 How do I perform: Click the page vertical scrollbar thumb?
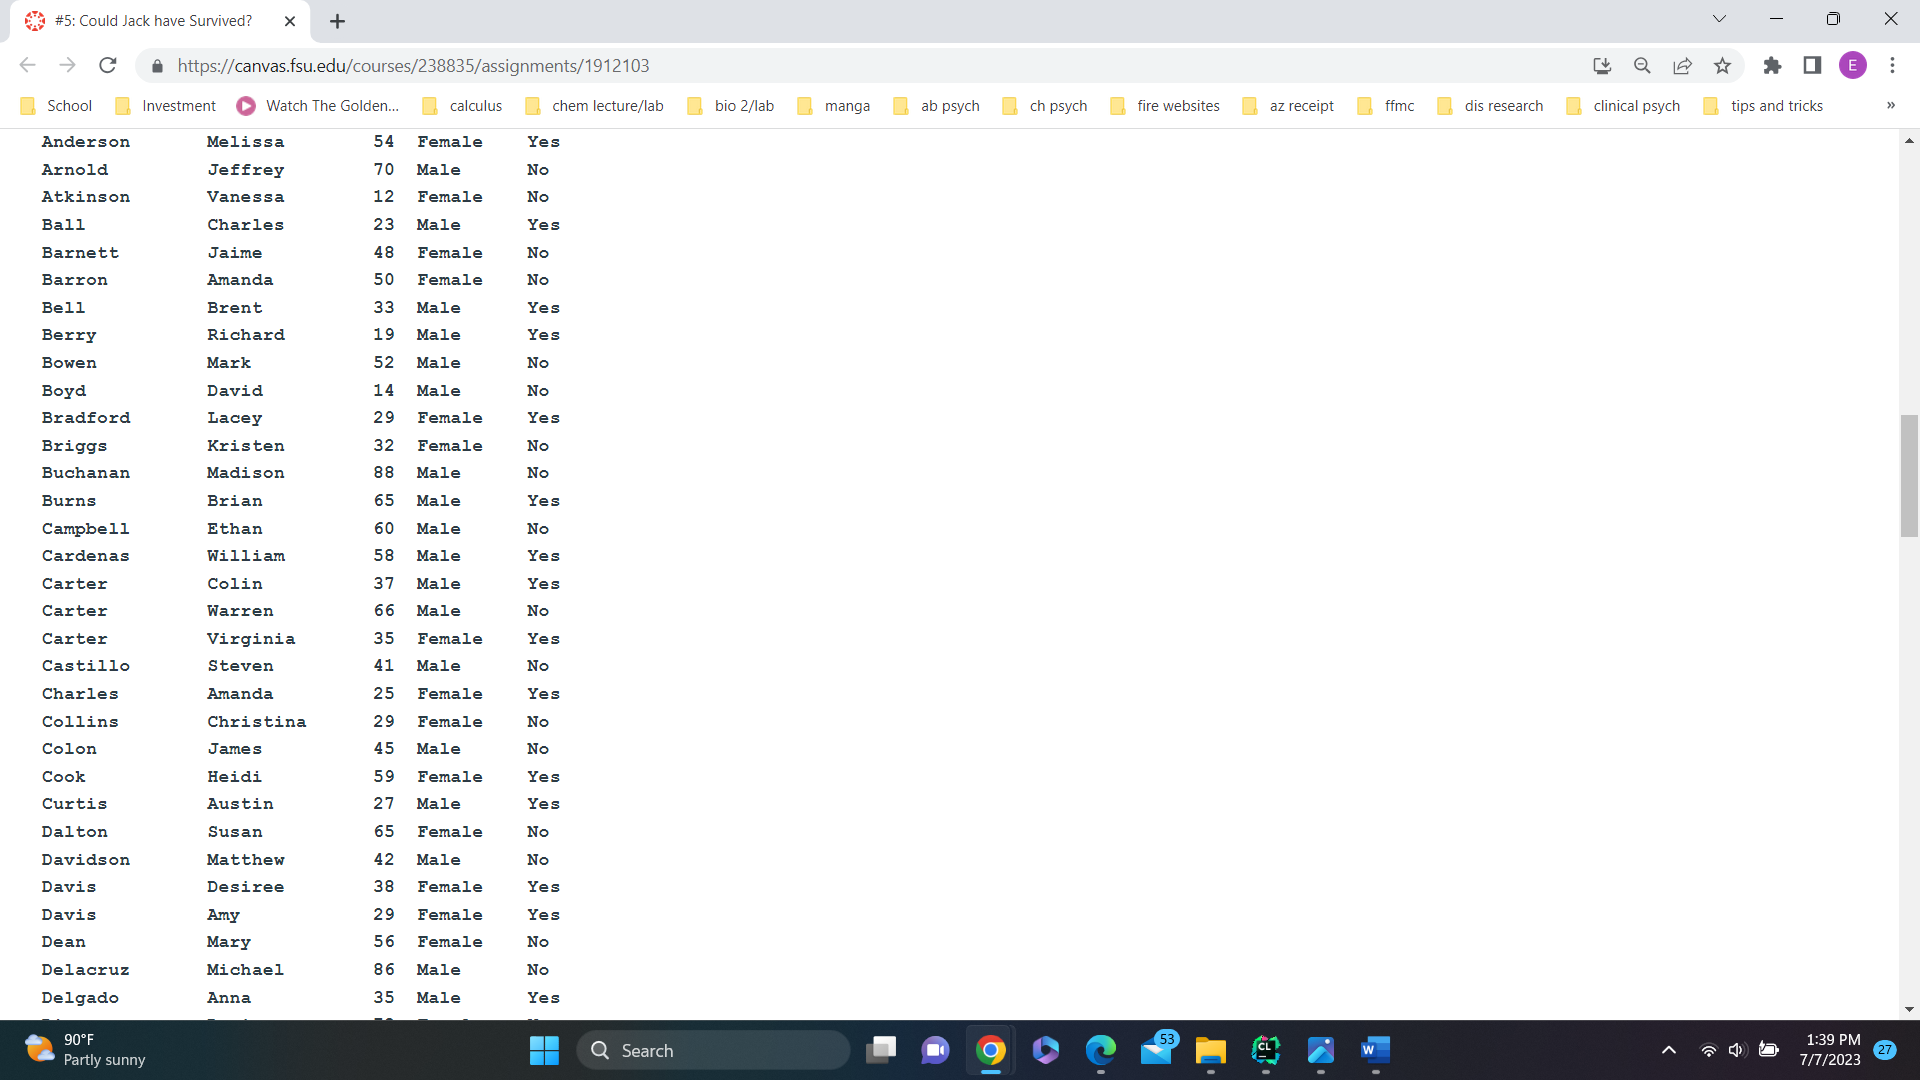pos(1909,476)
